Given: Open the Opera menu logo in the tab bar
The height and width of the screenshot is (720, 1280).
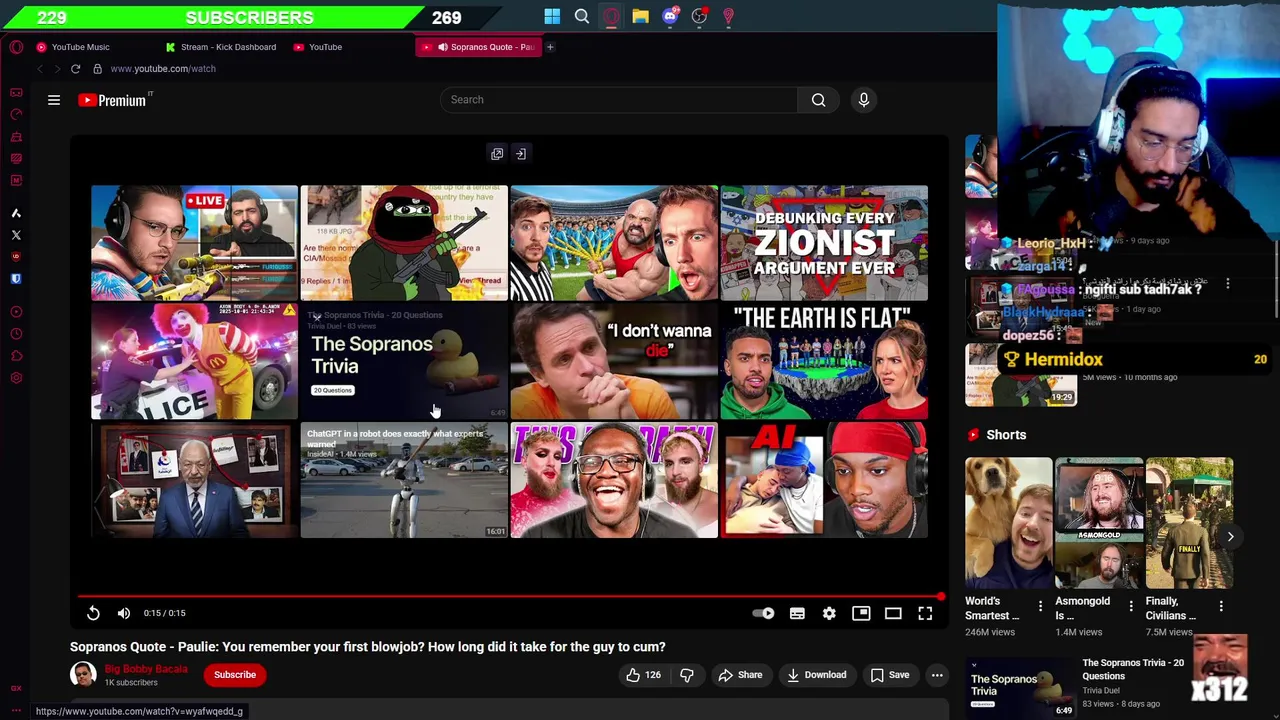Looking at the screenshot, I should [x=16, y=47].
